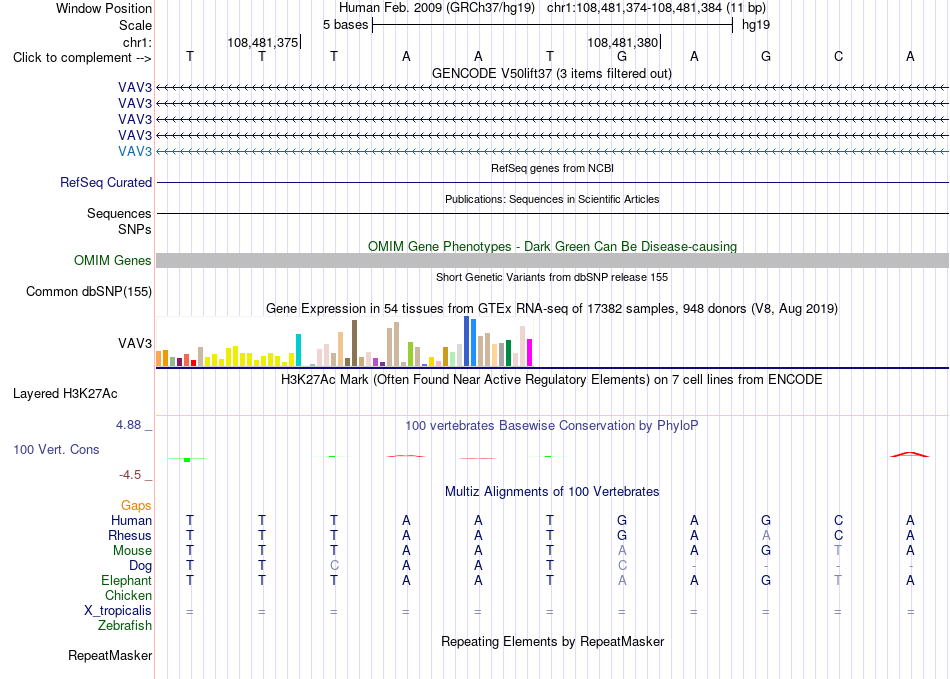Open 'RefSeq genes from NCBI' track title
950x679 pixels.
(552, 168)
